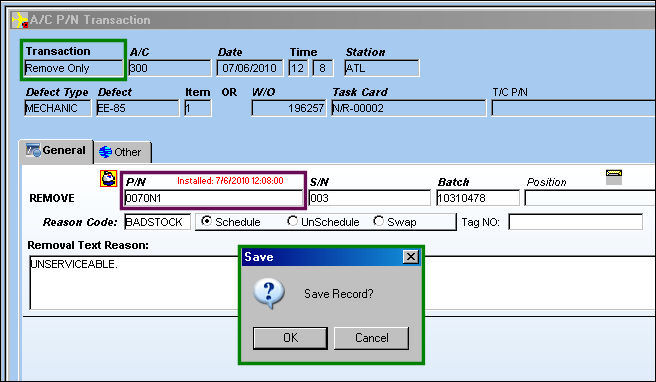Click the A/C field containing 300
The image size is (656, 382).
(170, 68)
